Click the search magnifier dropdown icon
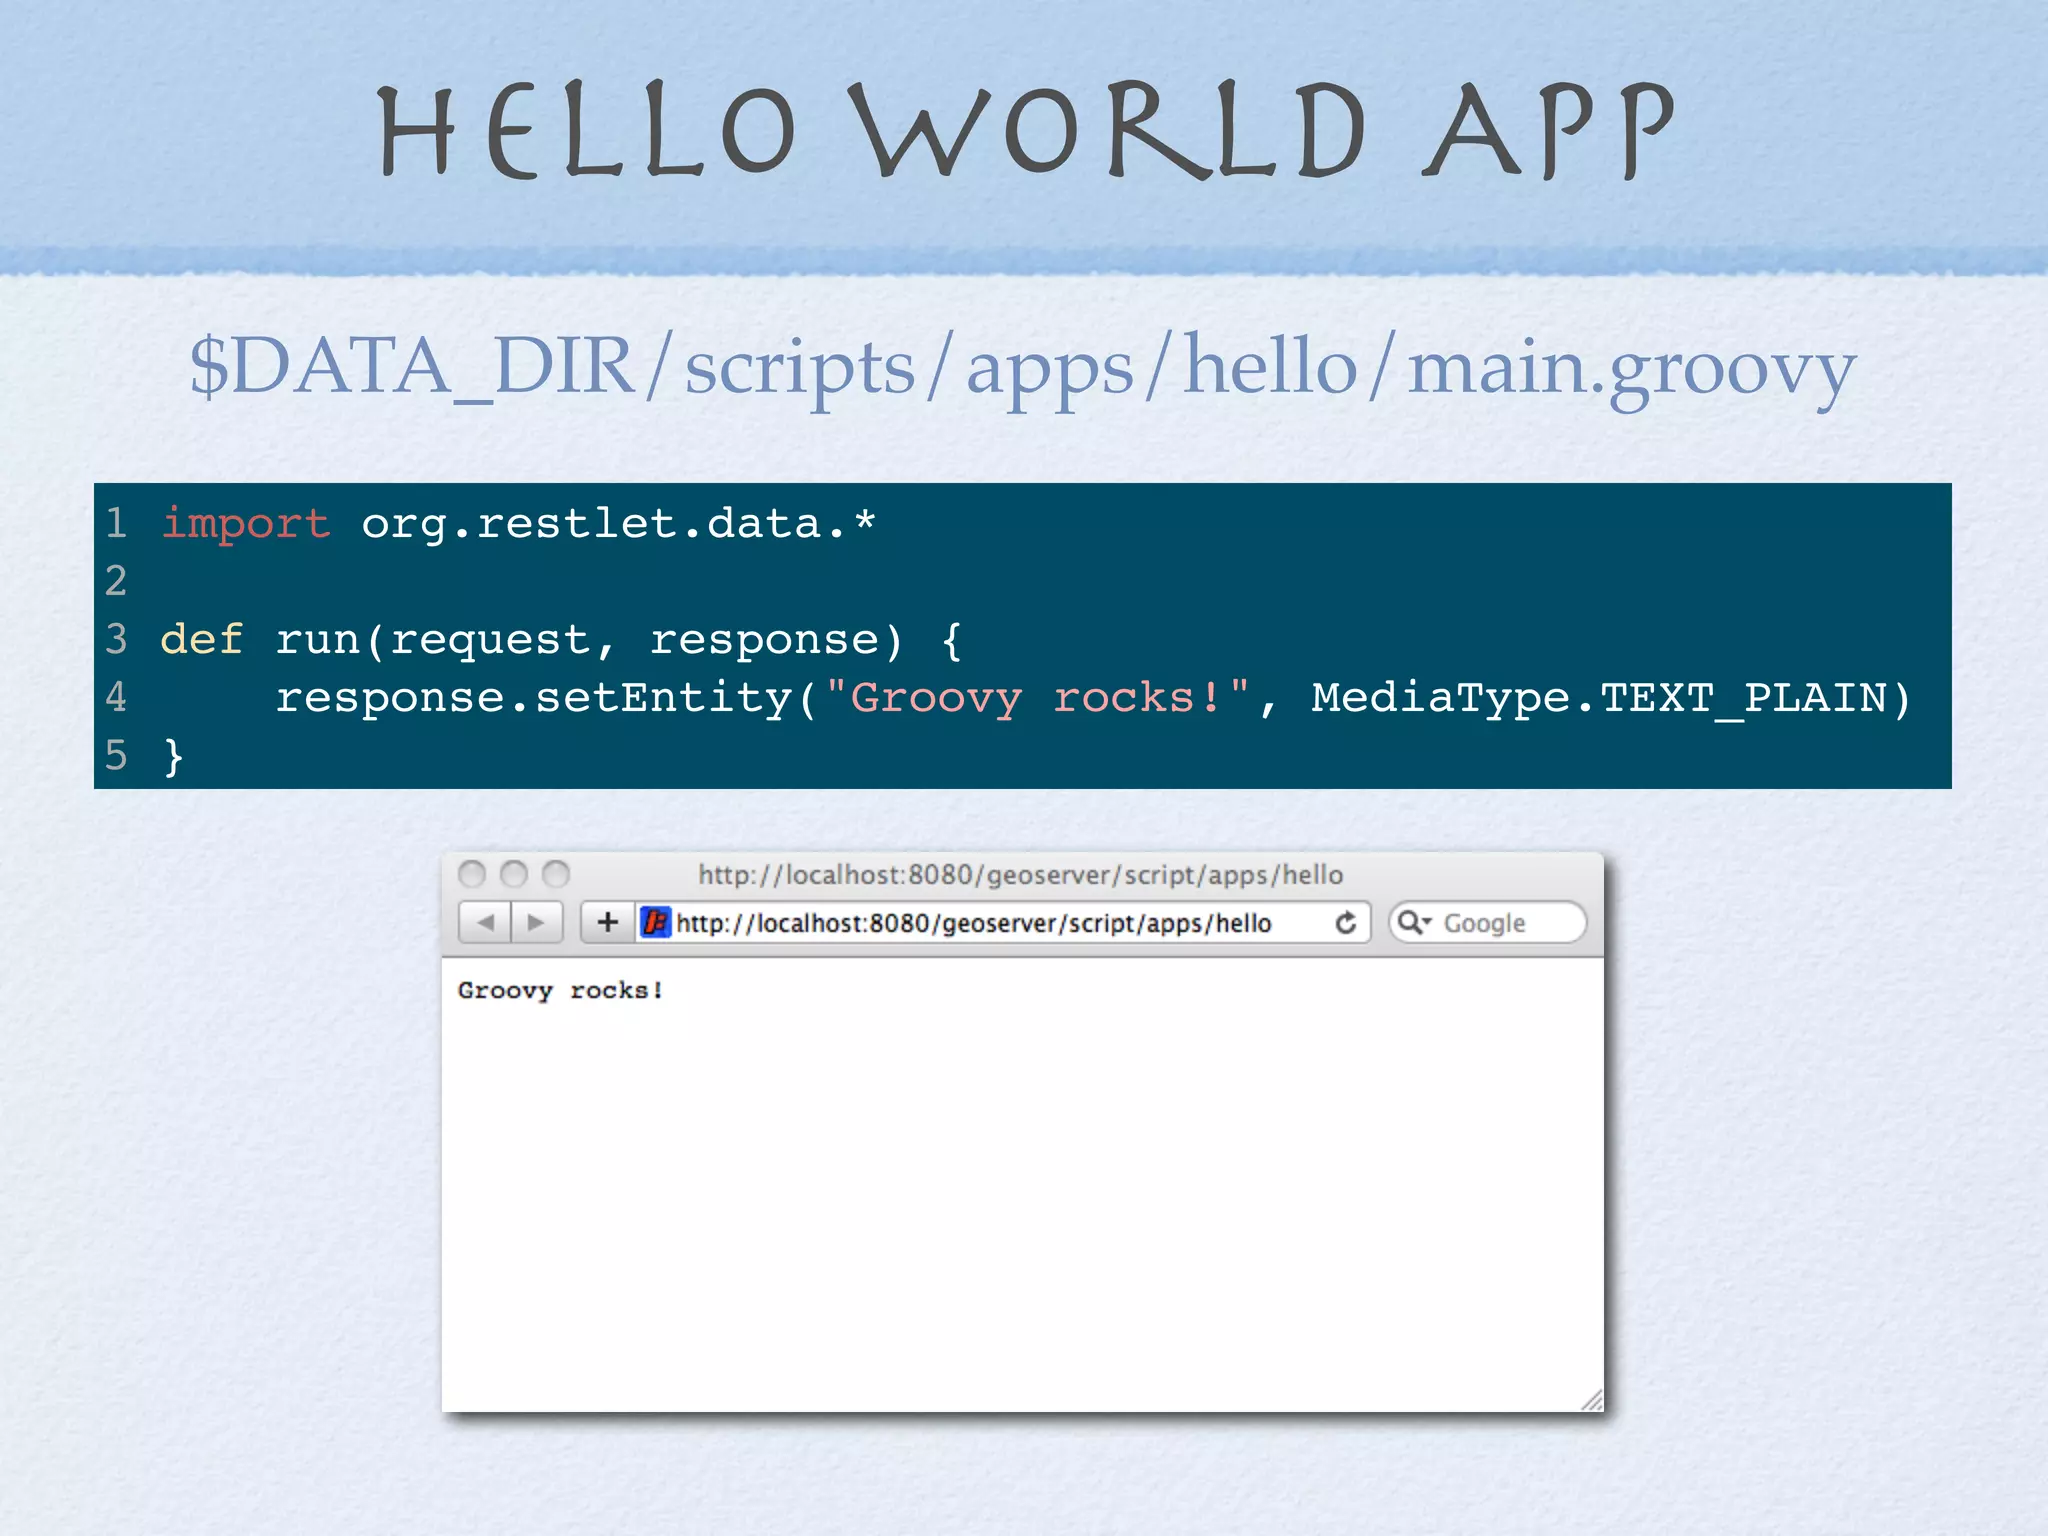 (x=1414, y=922)
